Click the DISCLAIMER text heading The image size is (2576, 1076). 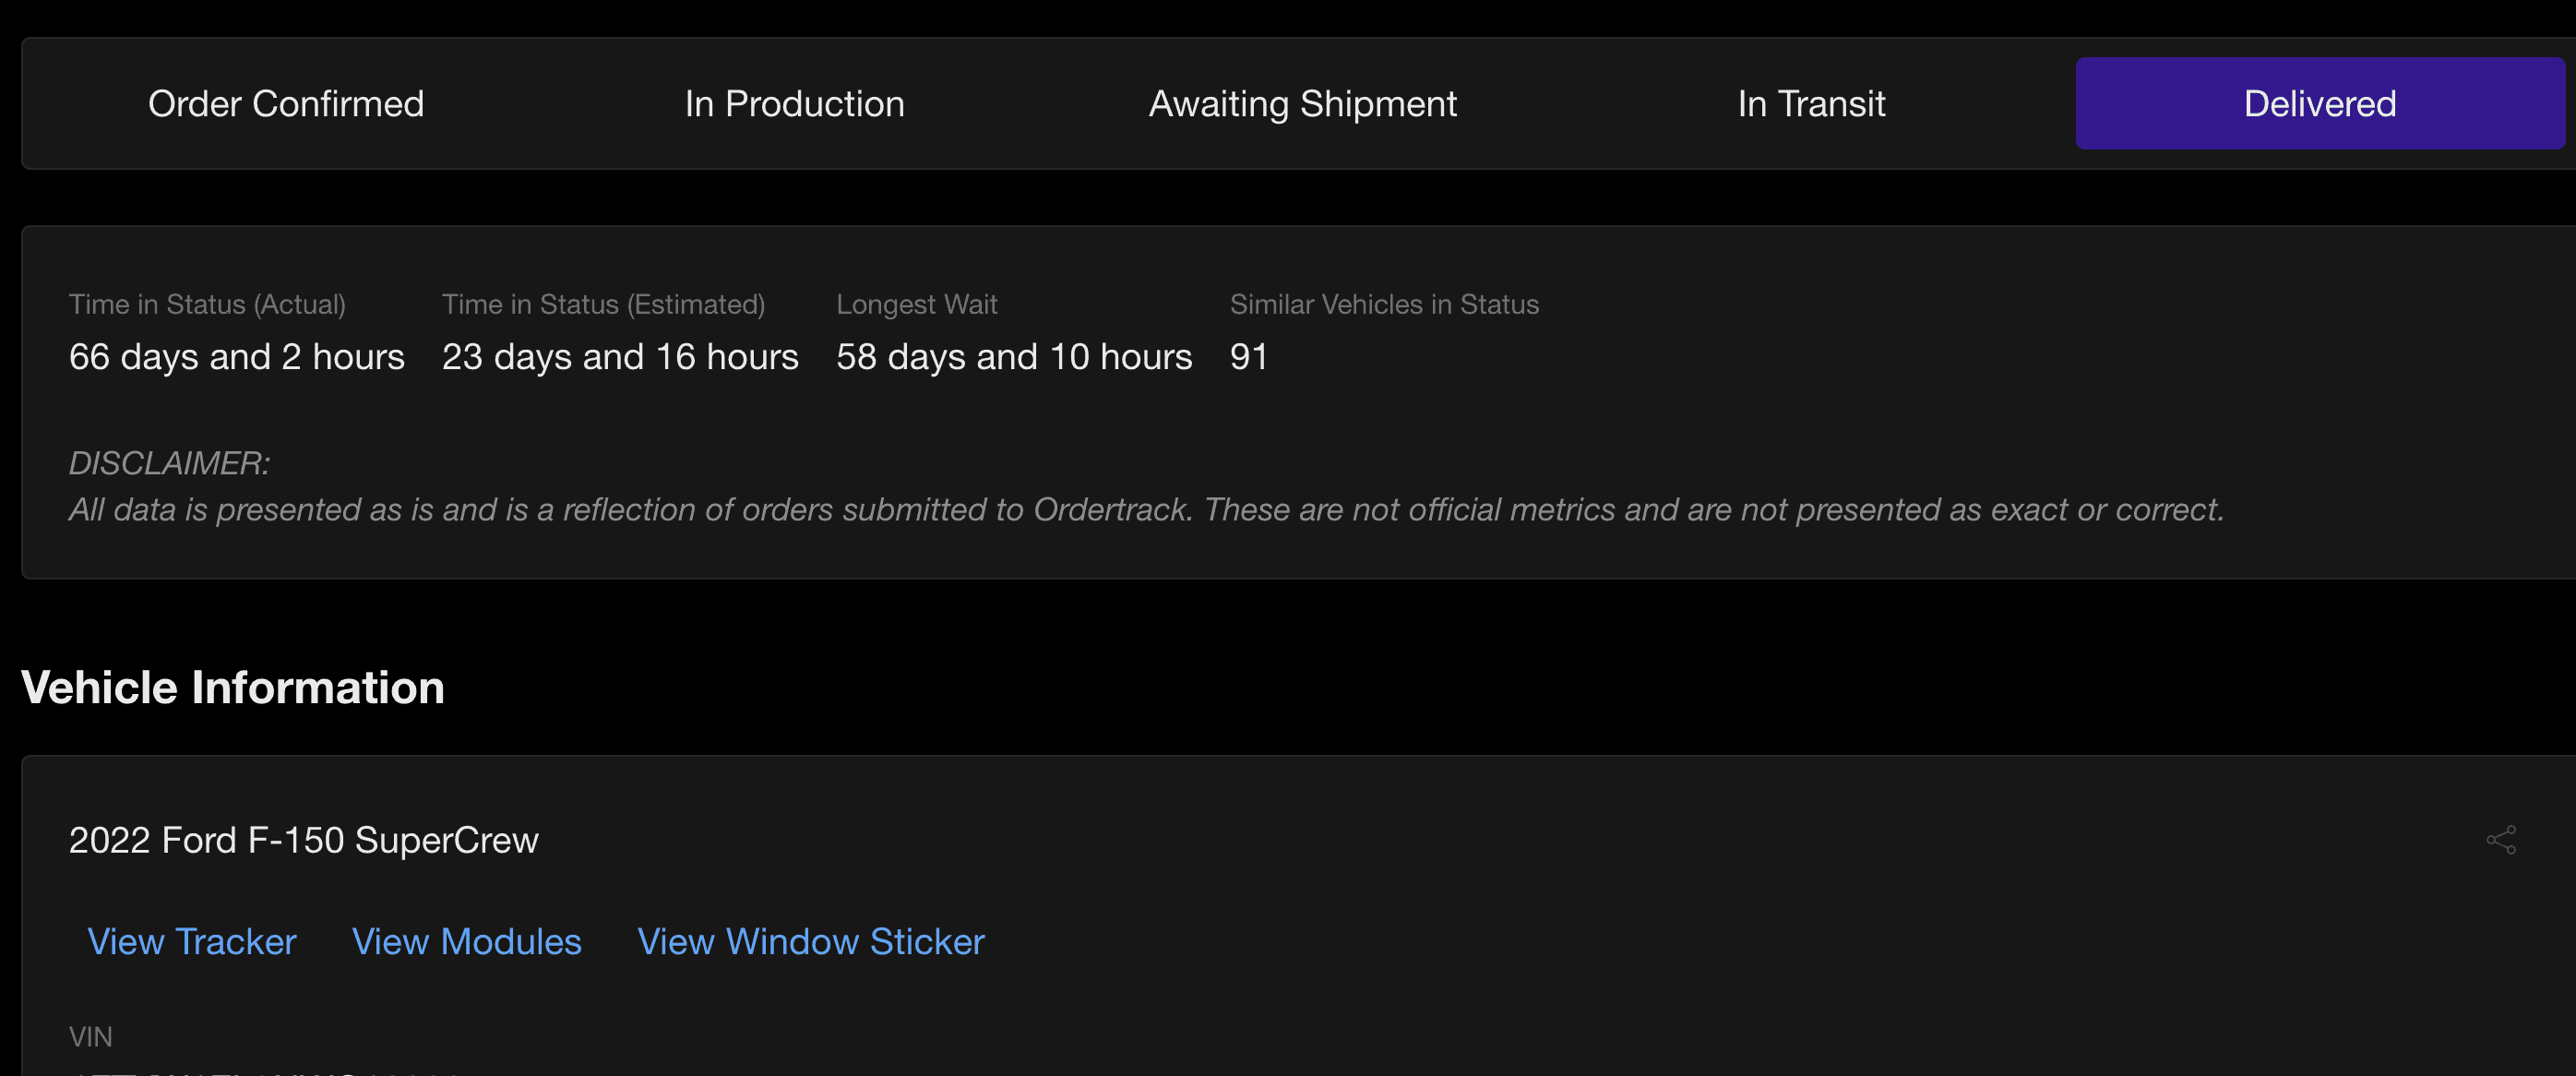169,463
